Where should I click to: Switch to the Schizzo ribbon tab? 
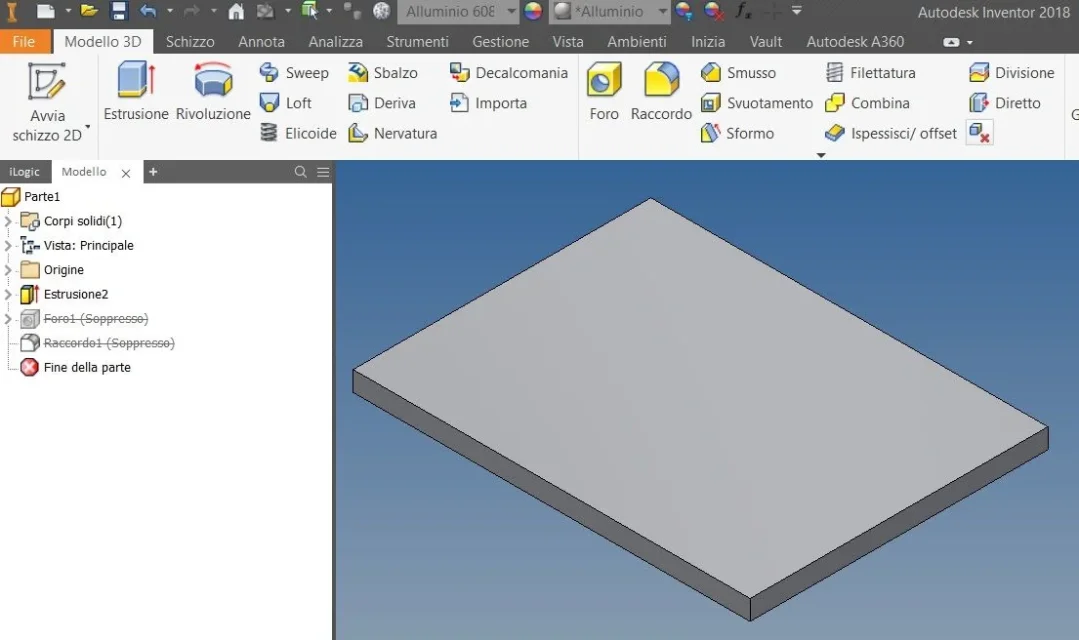(x=190, y=42)
